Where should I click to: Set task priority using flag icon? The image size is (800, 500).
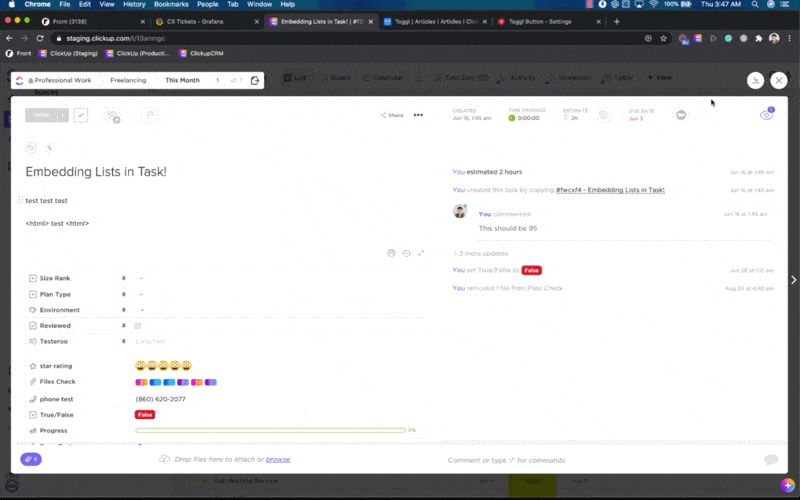[x=149, y=116]
